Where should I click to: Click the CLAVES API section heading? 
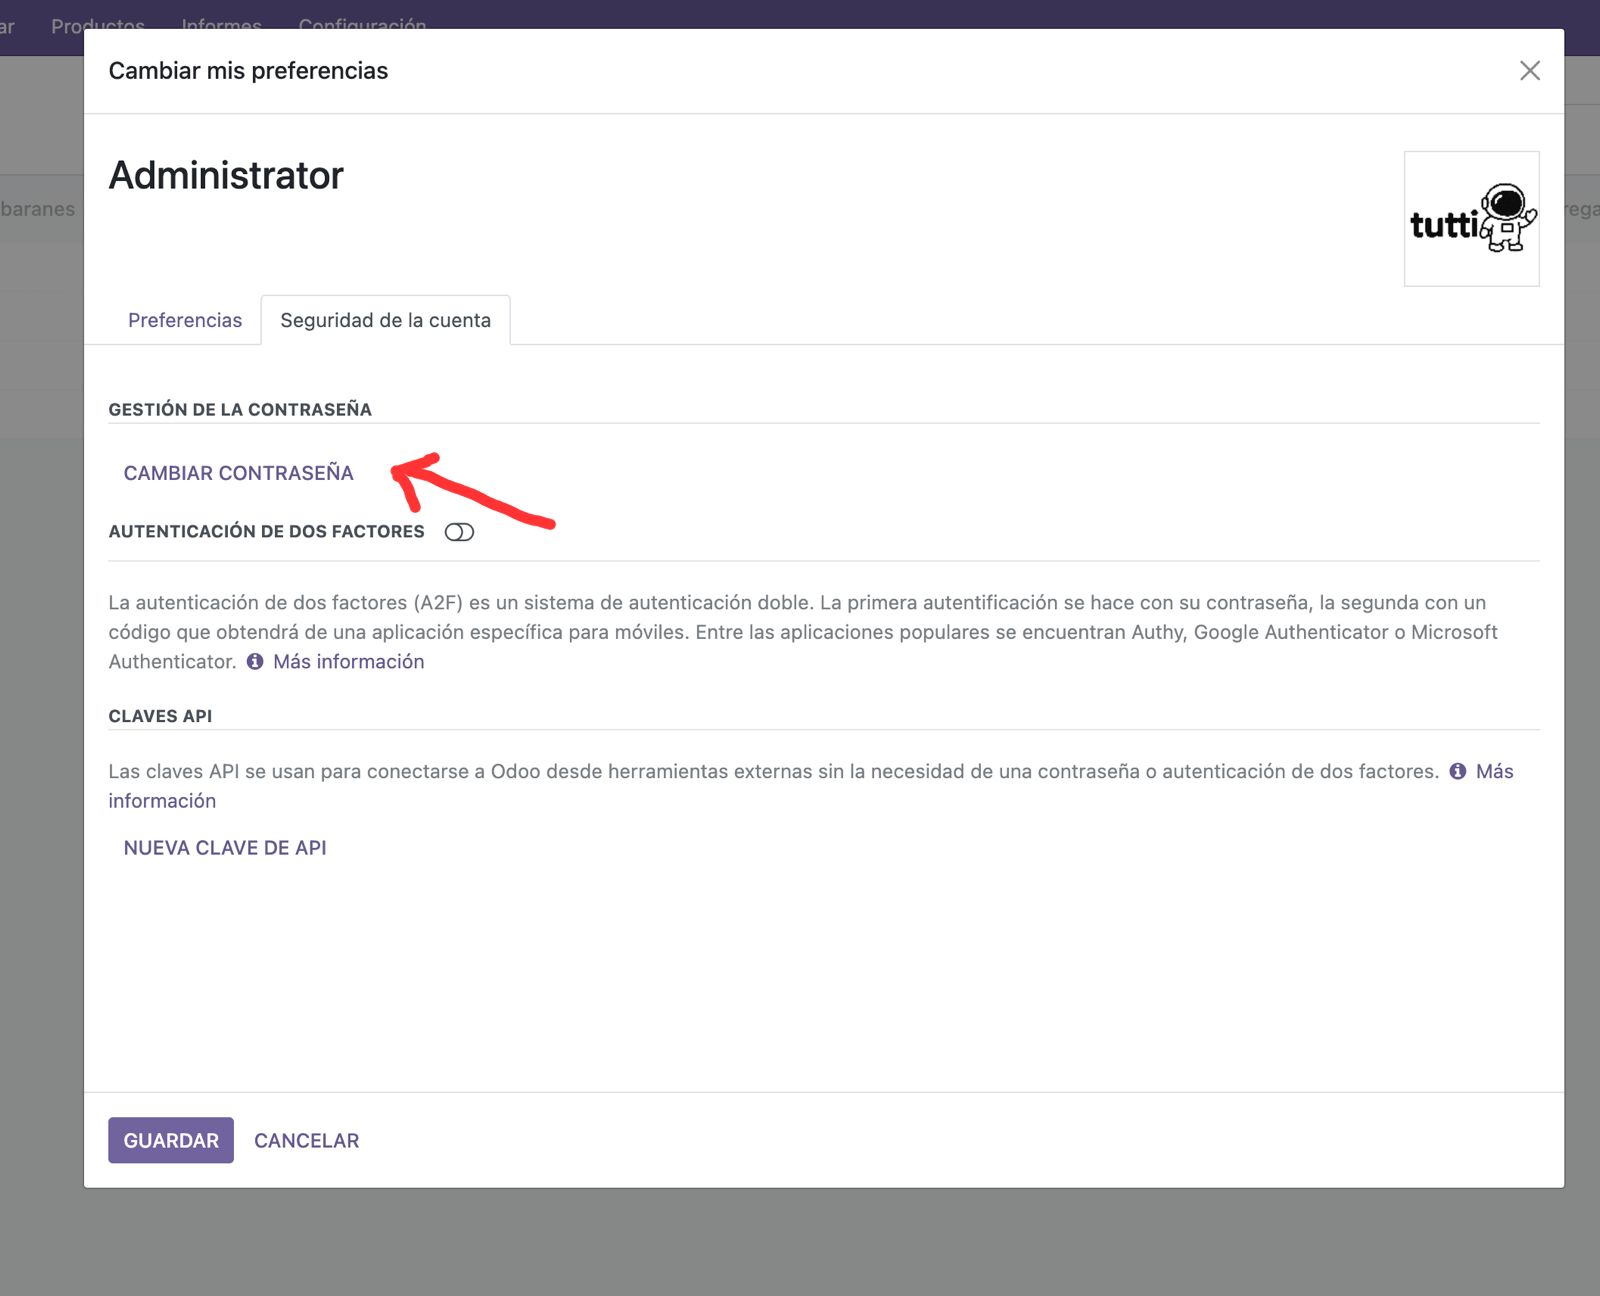tap(160, 716)
